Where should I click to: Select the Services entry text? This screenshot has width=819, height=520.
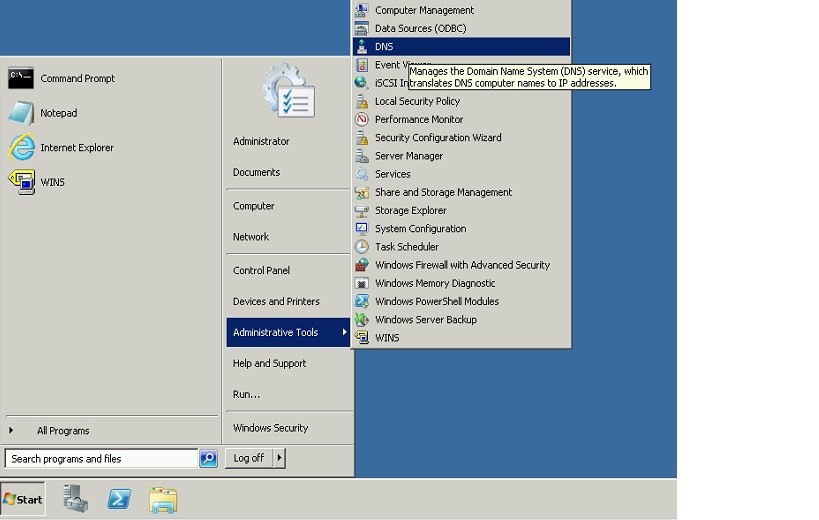(x=393, y=174)
